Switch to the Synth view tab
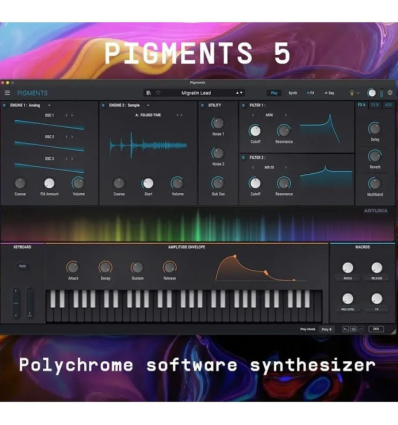 pyautogui.click(x=293, y=93)
